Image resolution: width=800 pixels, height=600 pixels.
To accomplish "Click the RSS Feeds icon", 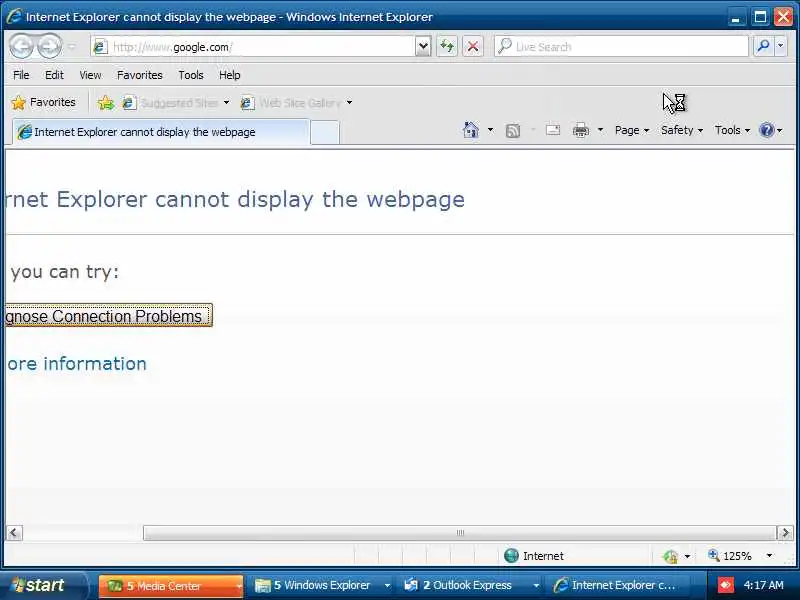I will [x=513, y=131].
